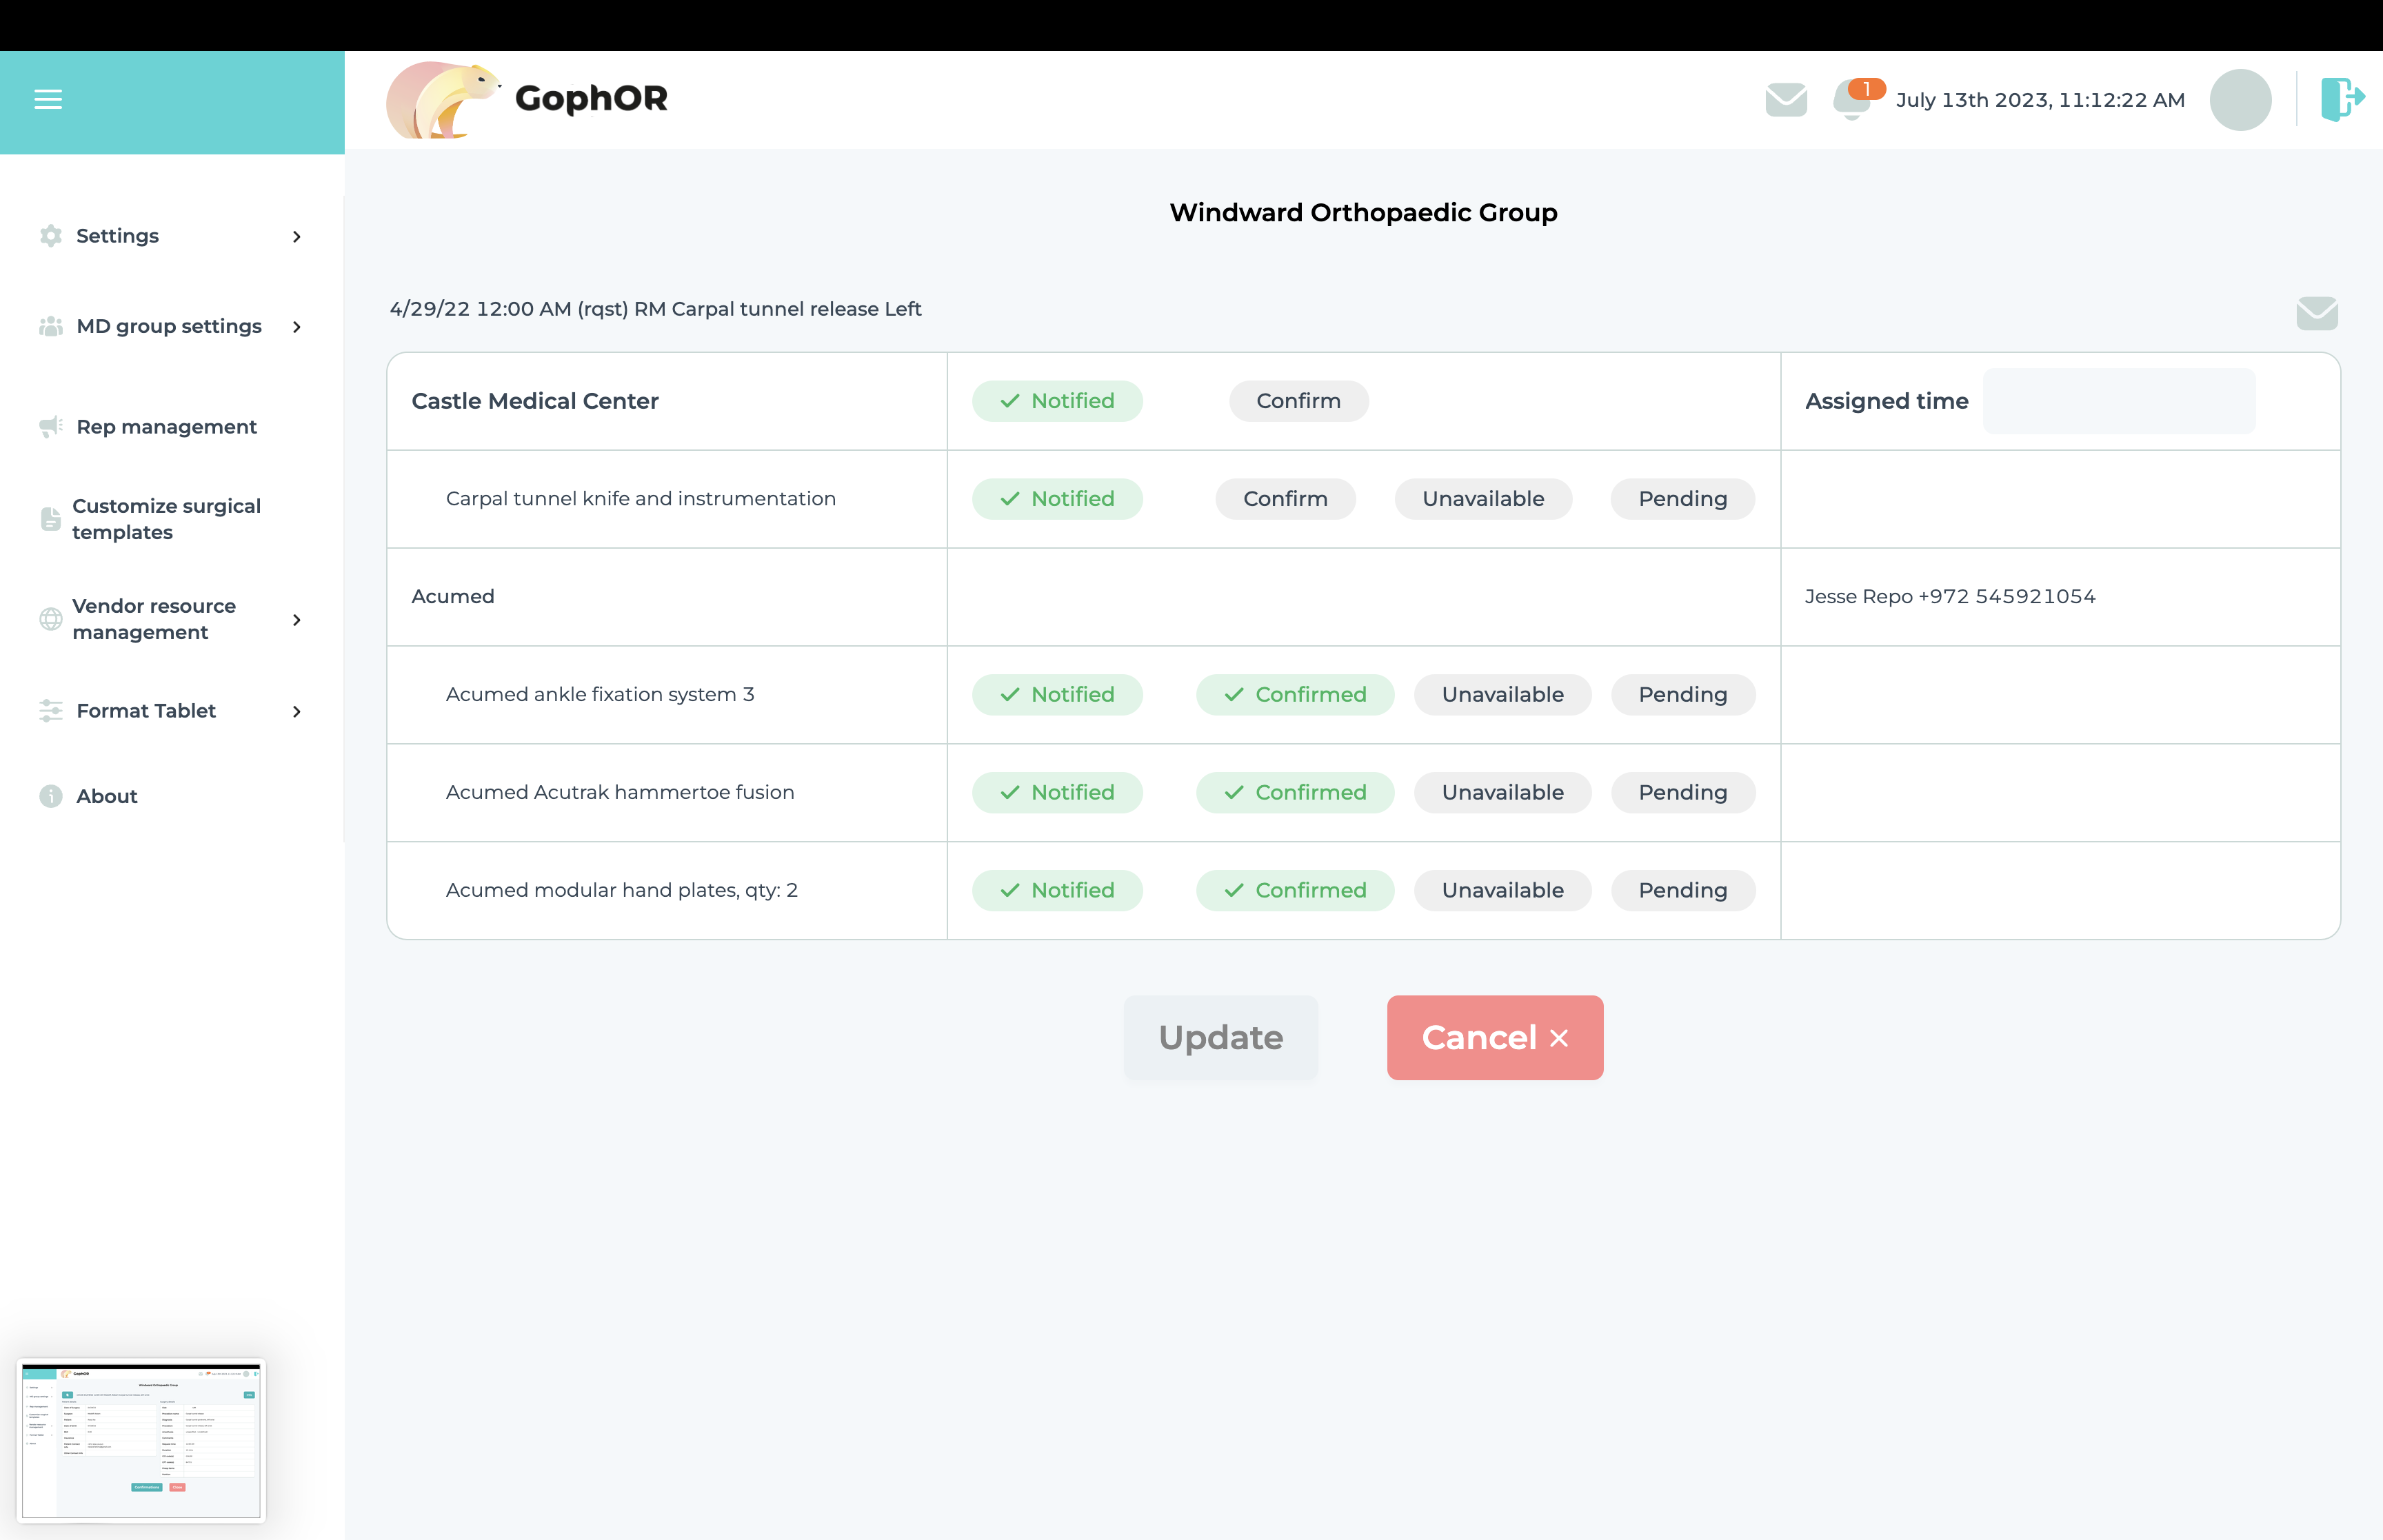
Task: Set Acumed modular hand plates to Pending
Action: tap(1682, 891)
